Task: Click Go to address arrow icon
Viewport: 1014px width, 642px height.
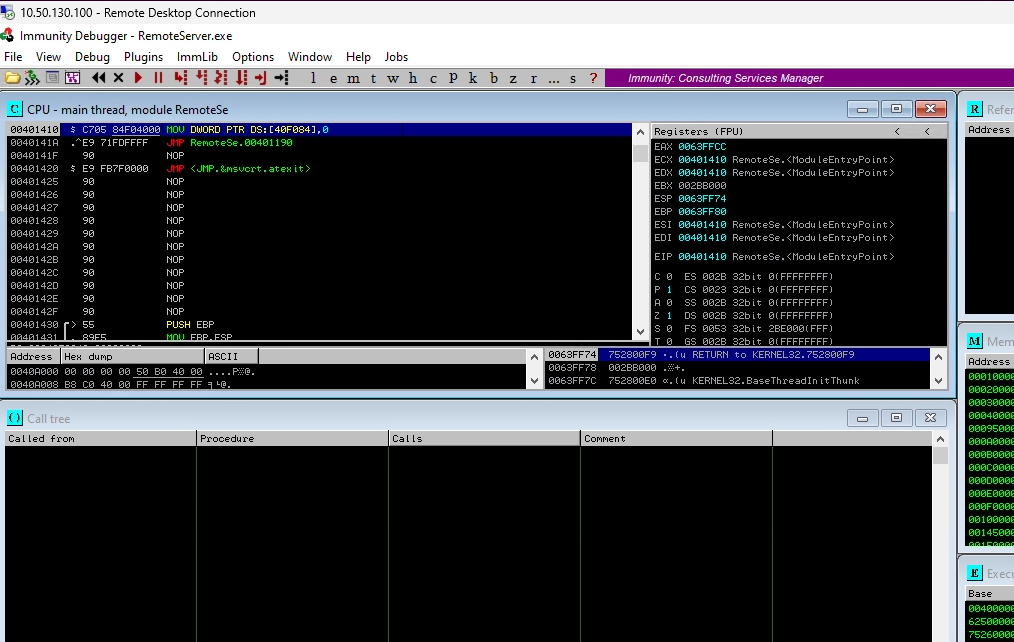Action: [x=281, y=78]
